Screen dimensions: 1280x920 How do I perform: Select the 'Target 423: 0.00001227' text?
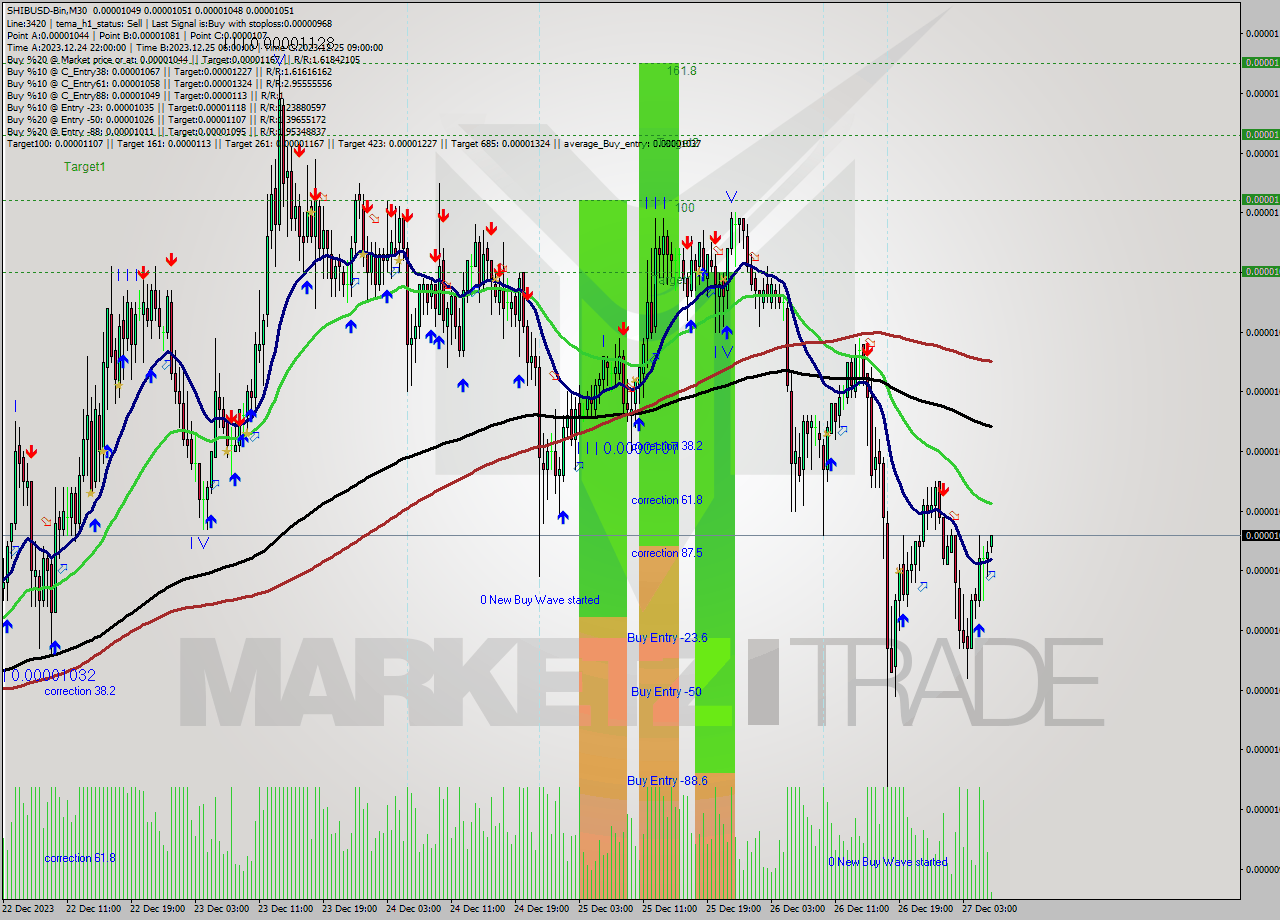click(x=388, y=144)
